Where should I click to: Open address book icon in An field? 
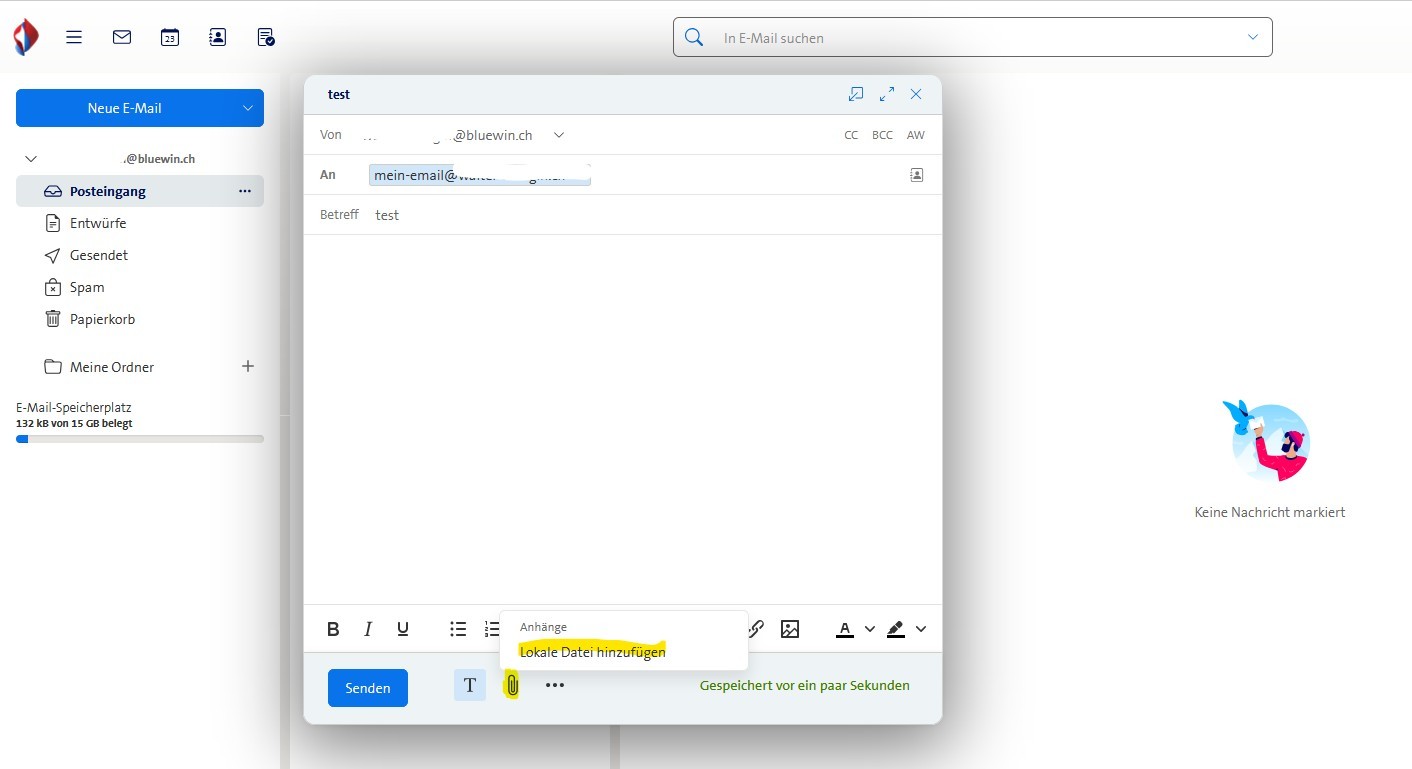point(916,175)
